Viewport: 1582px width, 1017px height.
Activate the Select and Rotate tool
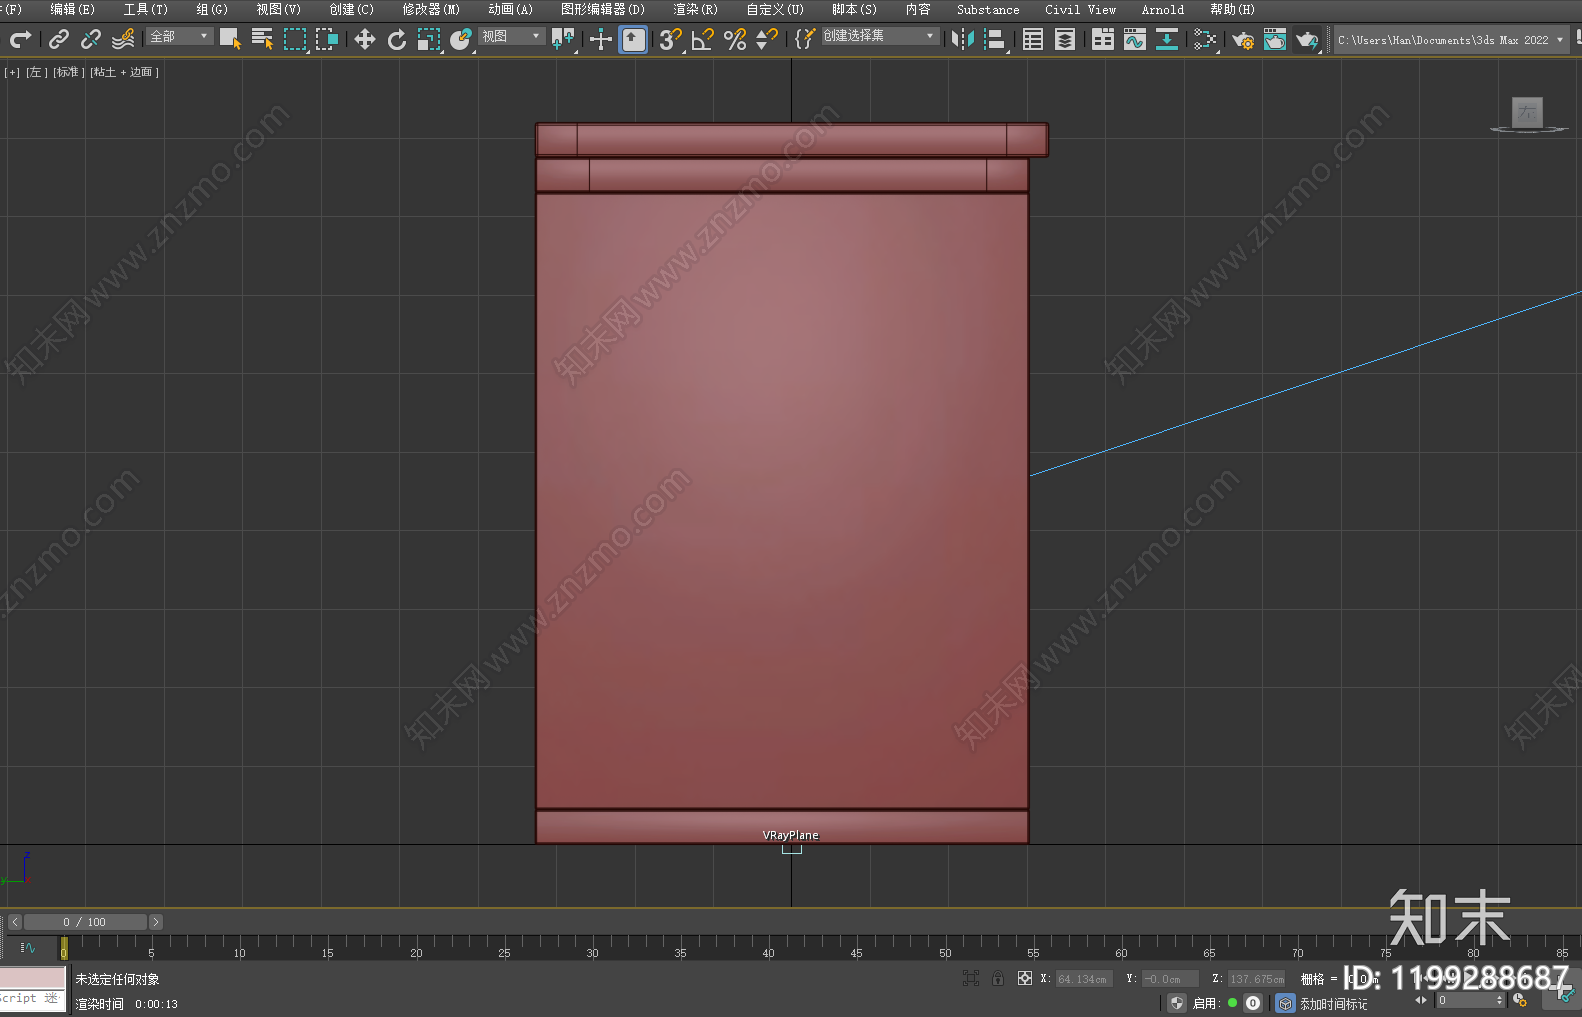[397, 39]
